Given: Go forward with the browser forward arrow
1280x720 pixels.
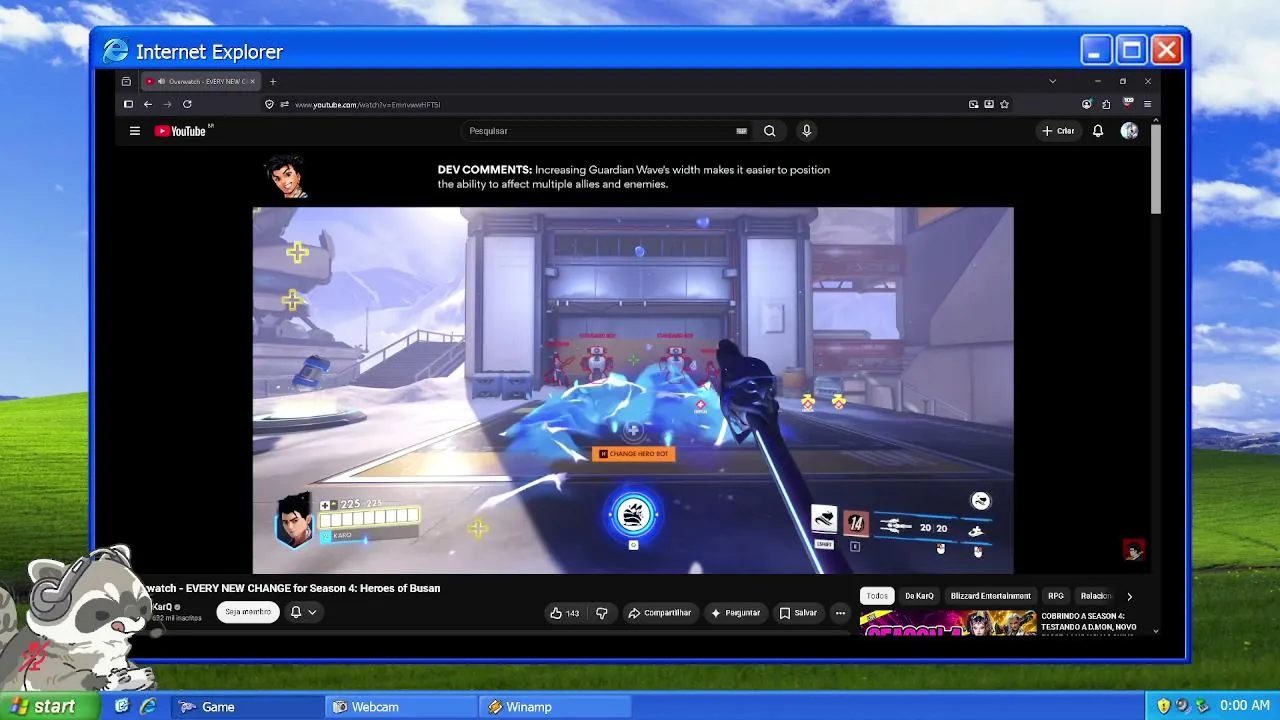Looking at the screenshot, I should tap(167, 104).
